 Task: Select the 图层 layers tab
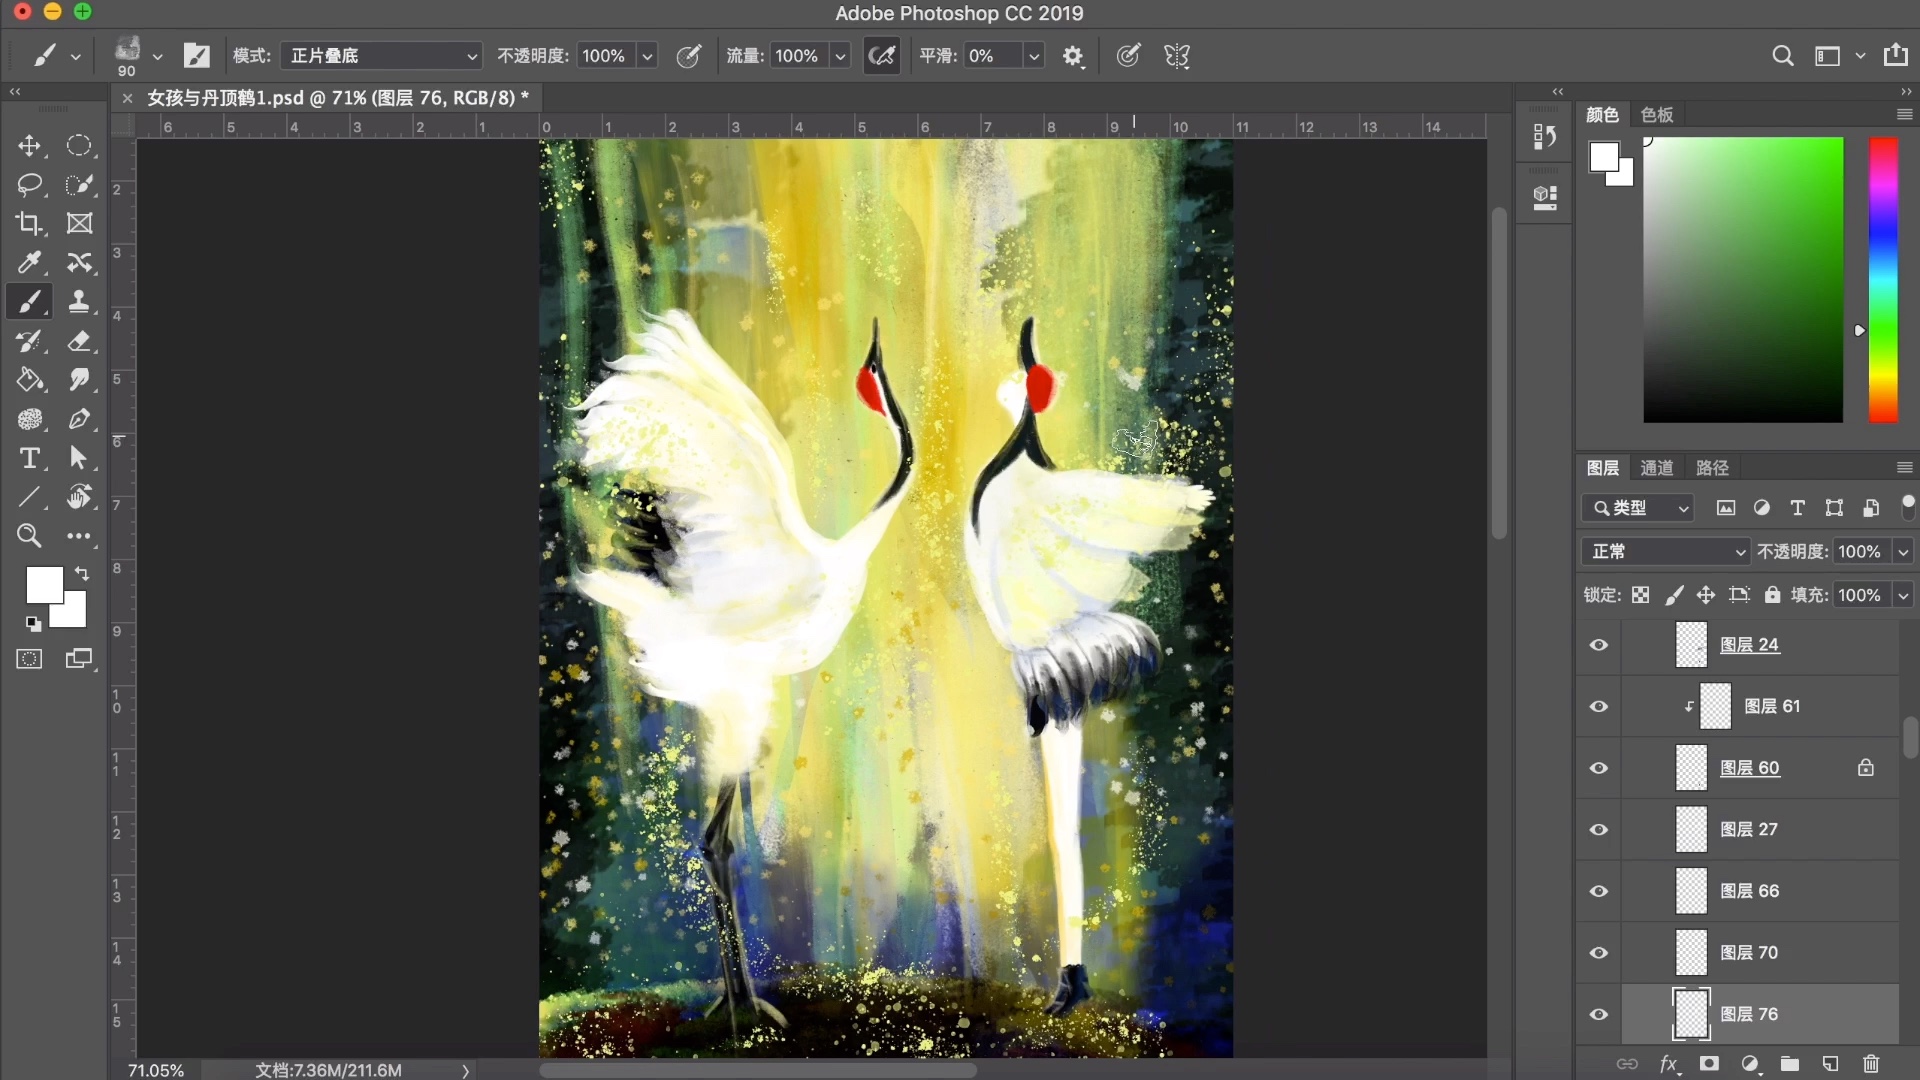tap(1602, 468)
